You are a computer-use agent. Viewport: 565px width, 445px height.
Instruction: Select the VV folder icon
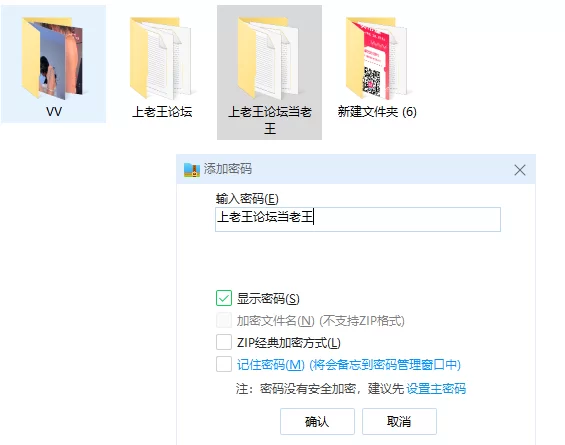52,58
